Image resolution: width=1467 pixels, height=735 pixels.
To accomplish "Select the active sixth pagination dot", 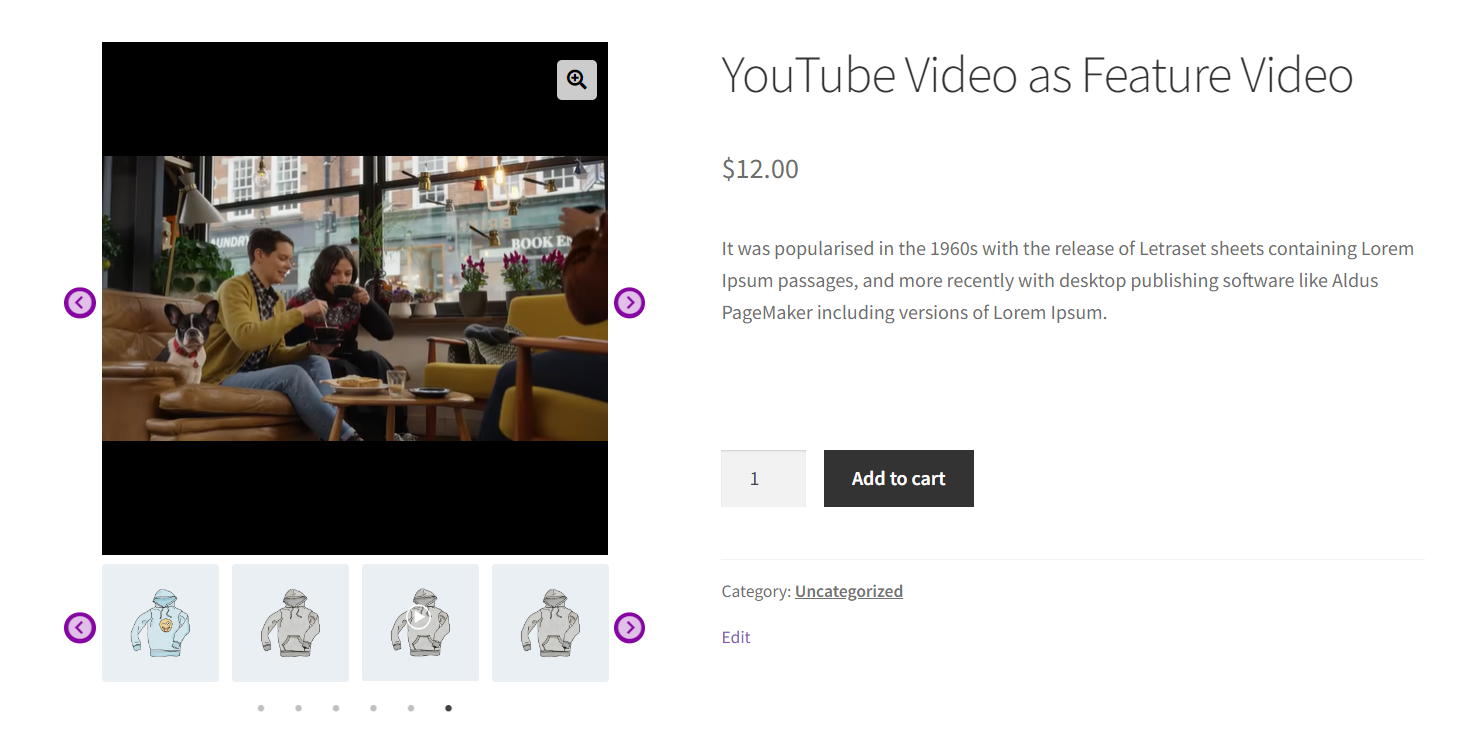I will [448, 707].
